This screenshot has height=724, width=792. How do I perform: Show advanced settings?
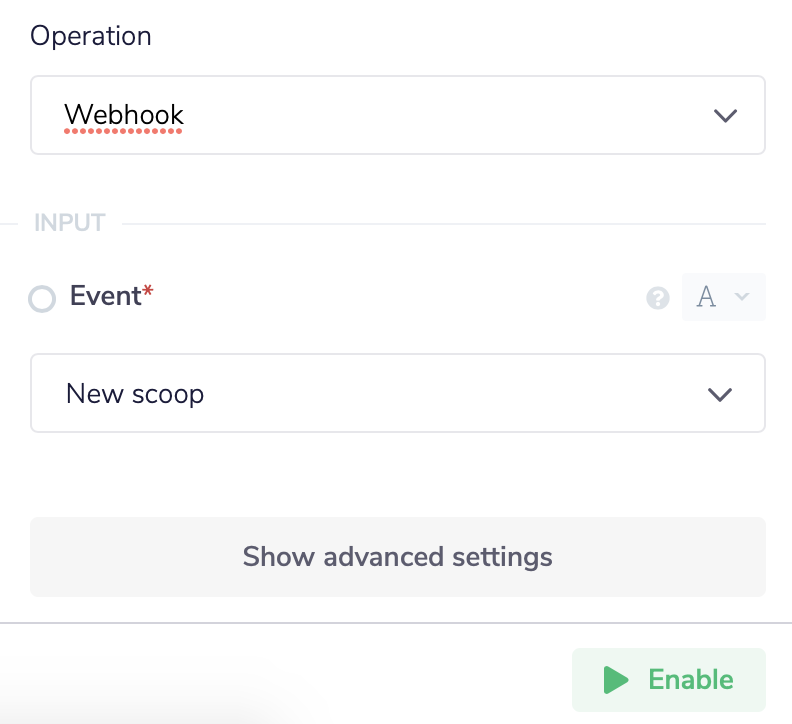click(397, 556)
